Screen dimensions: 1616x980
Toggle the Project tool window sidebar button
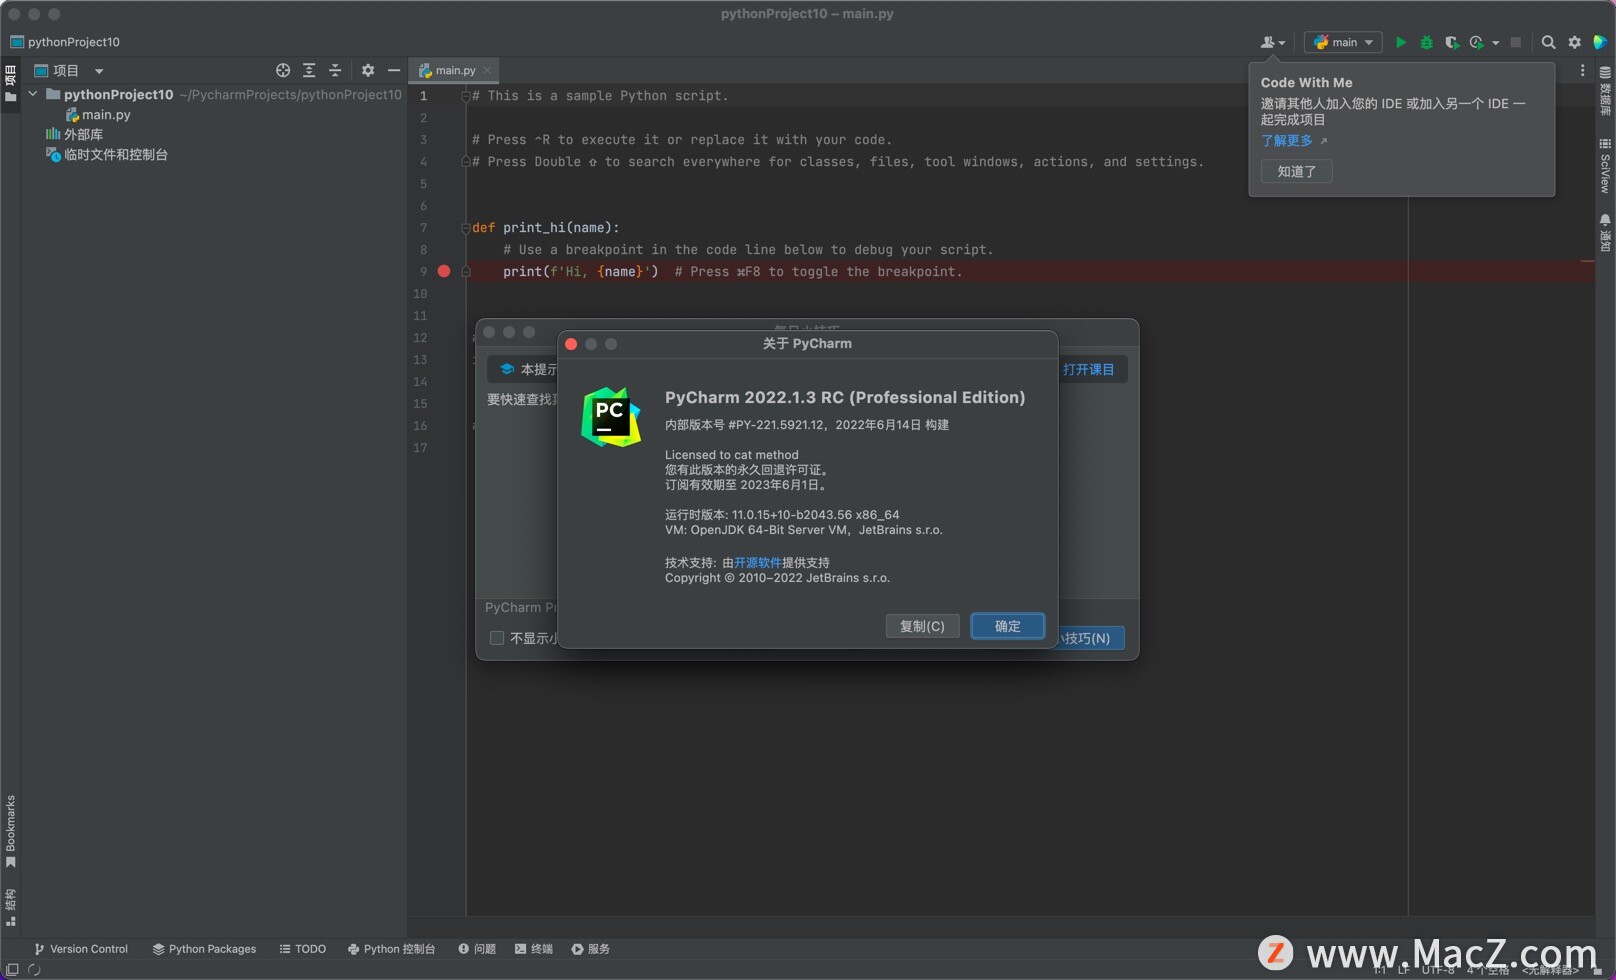point(10,84)
